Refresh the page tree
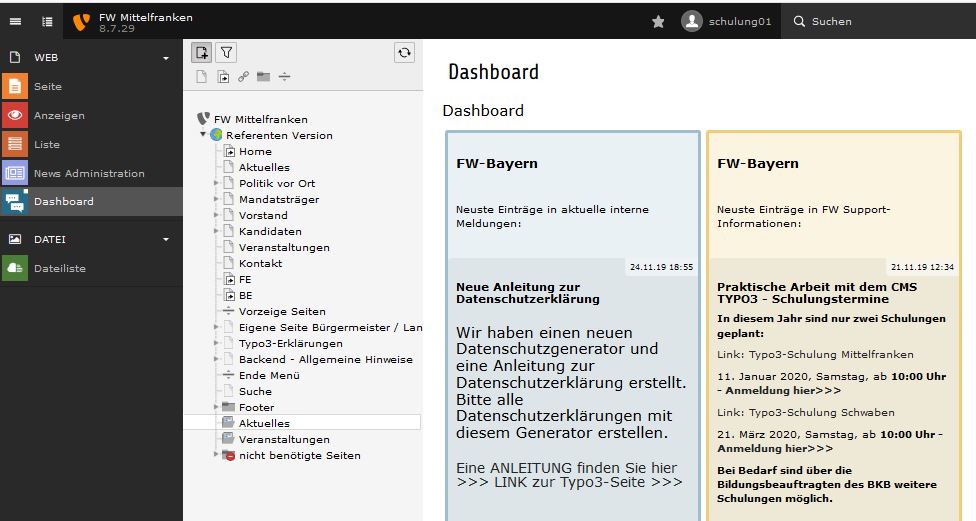 pos(405,53)
